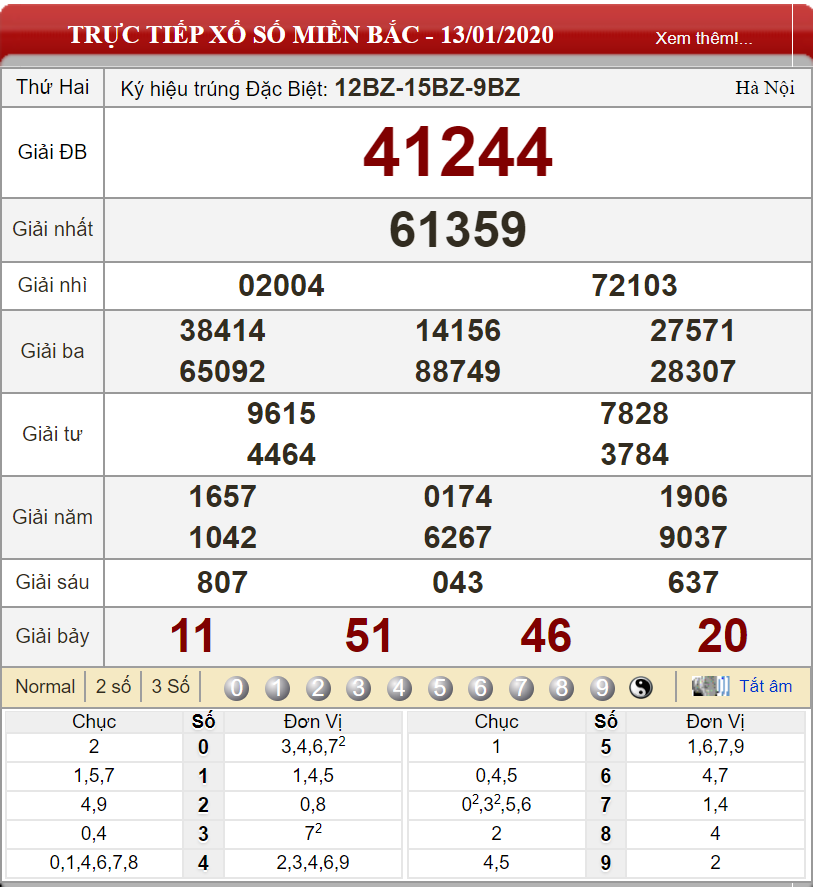
Task: Click fourth prize number 7828
Action: tap(635, 414)
